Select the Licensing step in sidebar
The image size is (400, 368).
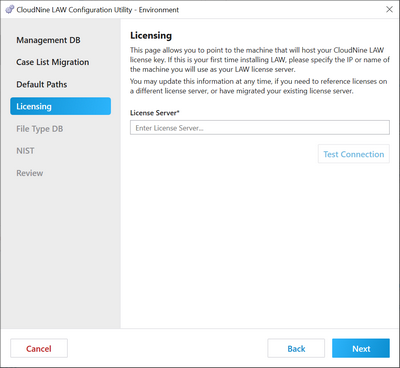60,106
